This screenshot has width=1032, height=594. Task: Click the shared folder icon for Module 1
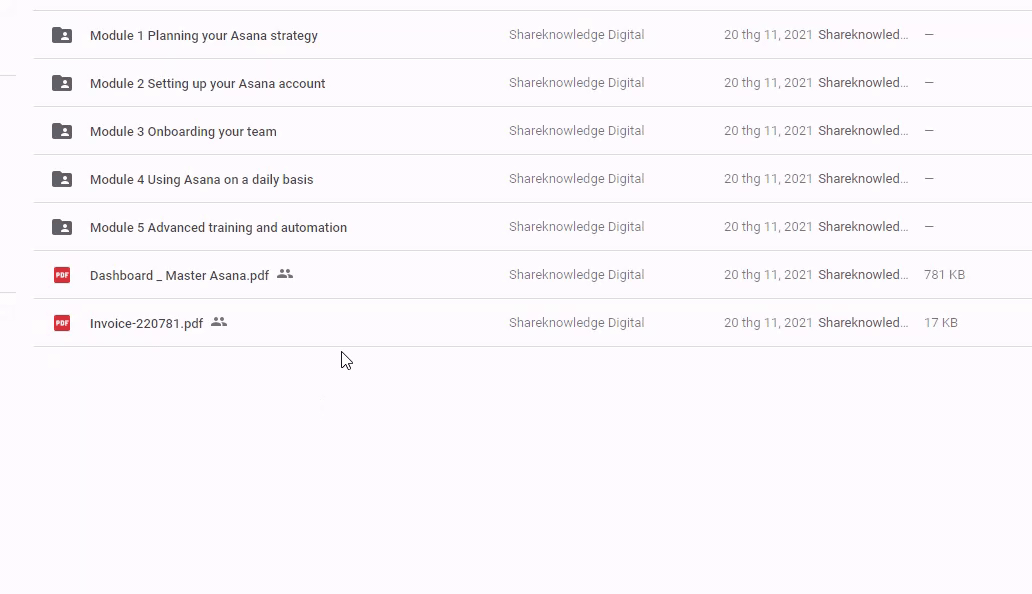(62, 35)
